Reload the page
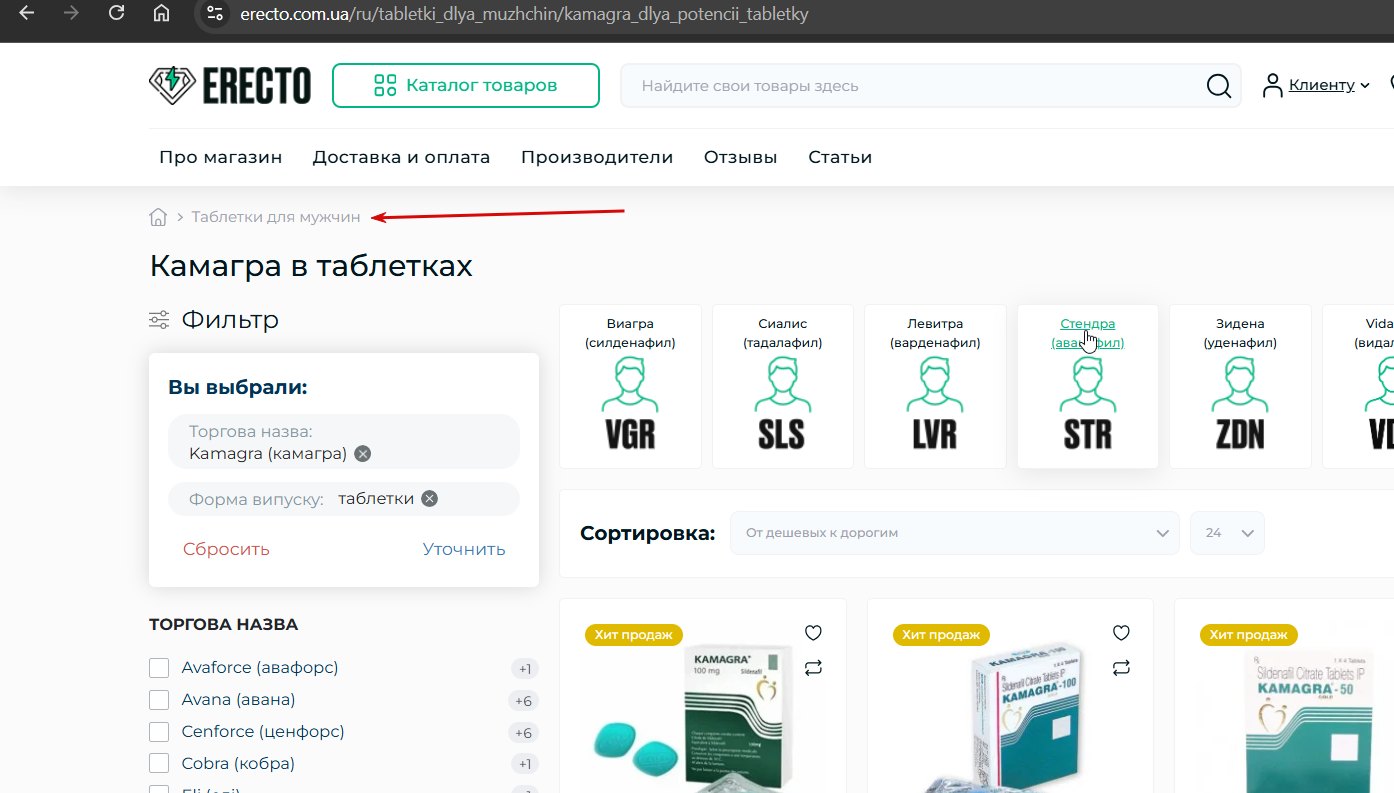 click(116, 14)
